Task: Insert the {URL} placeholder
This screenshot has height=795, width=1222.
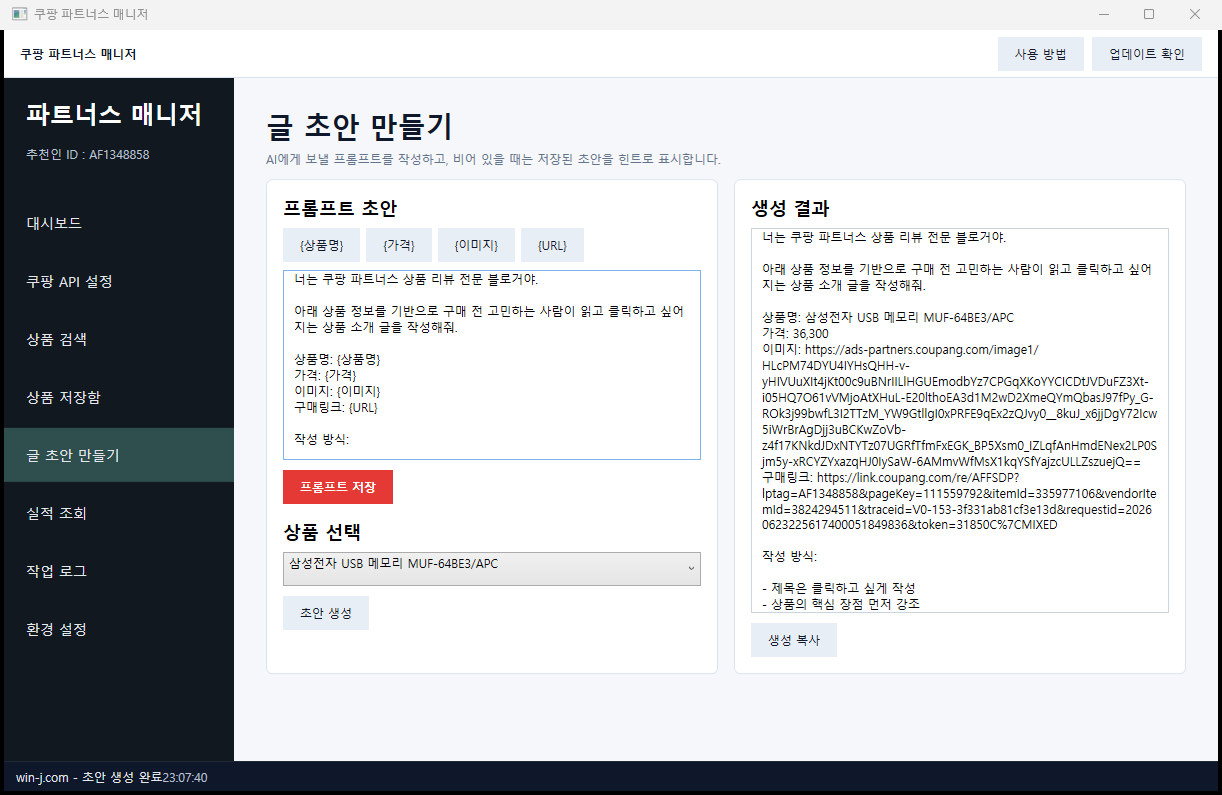Action: tap(552, 245)
